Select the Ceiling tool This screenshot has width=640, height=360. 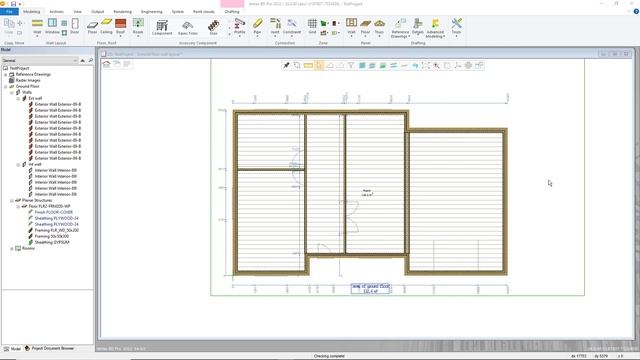click(106, 26)
